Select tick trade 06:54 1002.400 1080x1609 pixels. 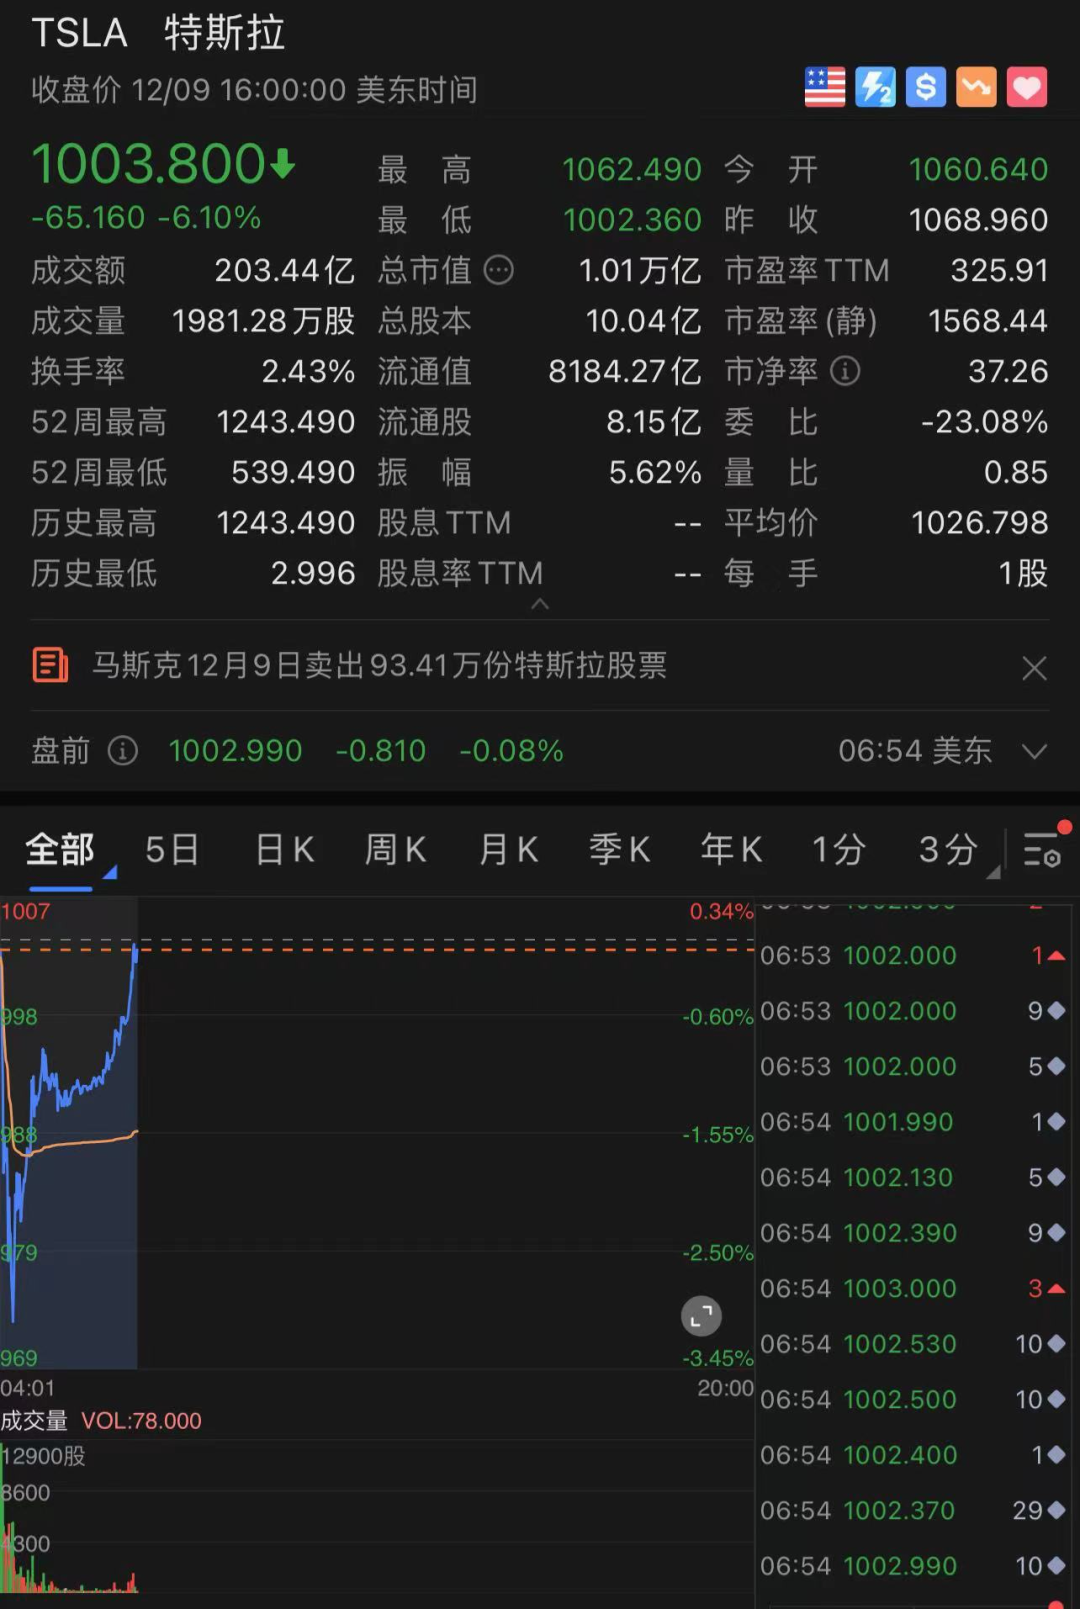coord(912,1455)
